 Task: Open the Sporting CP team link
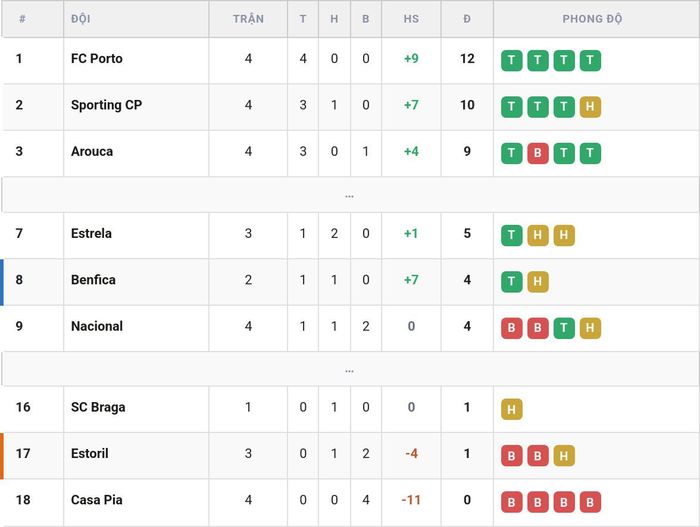tap(107, 105)
